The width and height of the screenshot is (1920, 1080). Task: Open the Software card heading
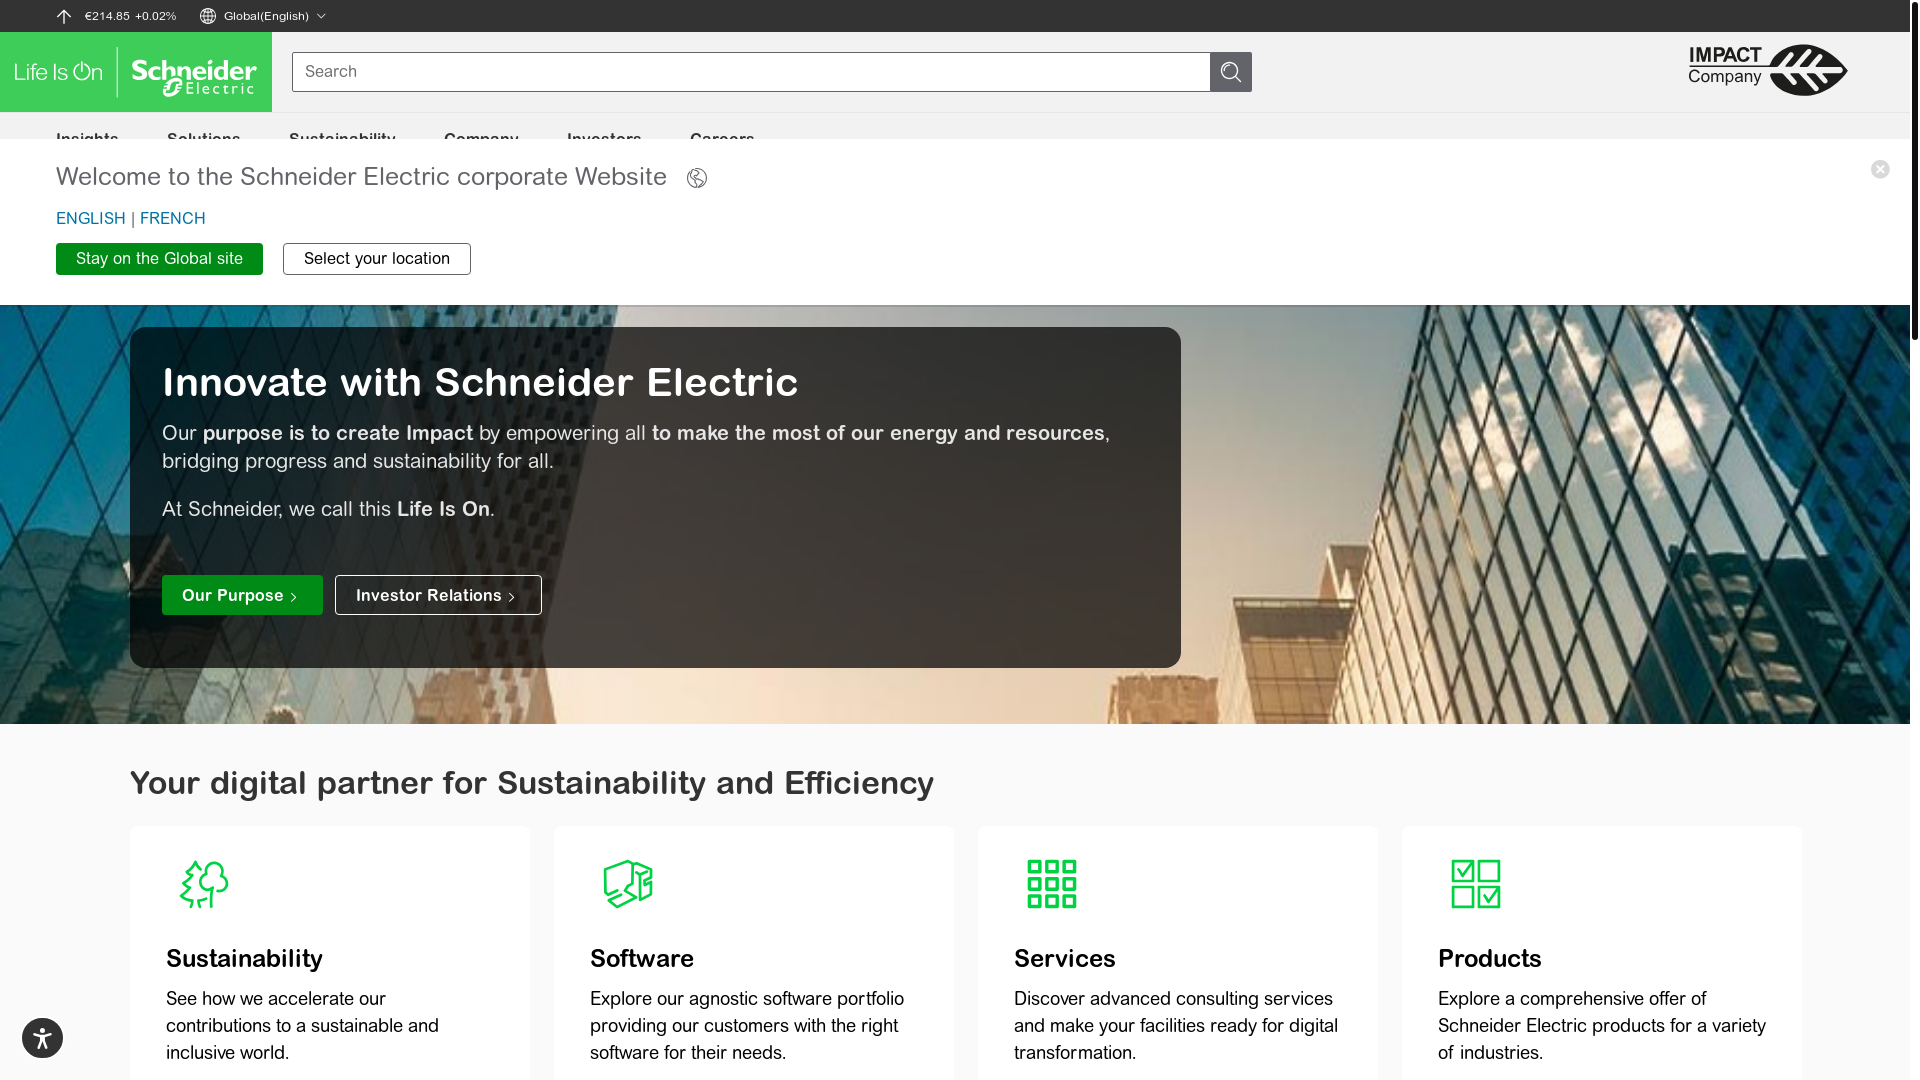642,958
